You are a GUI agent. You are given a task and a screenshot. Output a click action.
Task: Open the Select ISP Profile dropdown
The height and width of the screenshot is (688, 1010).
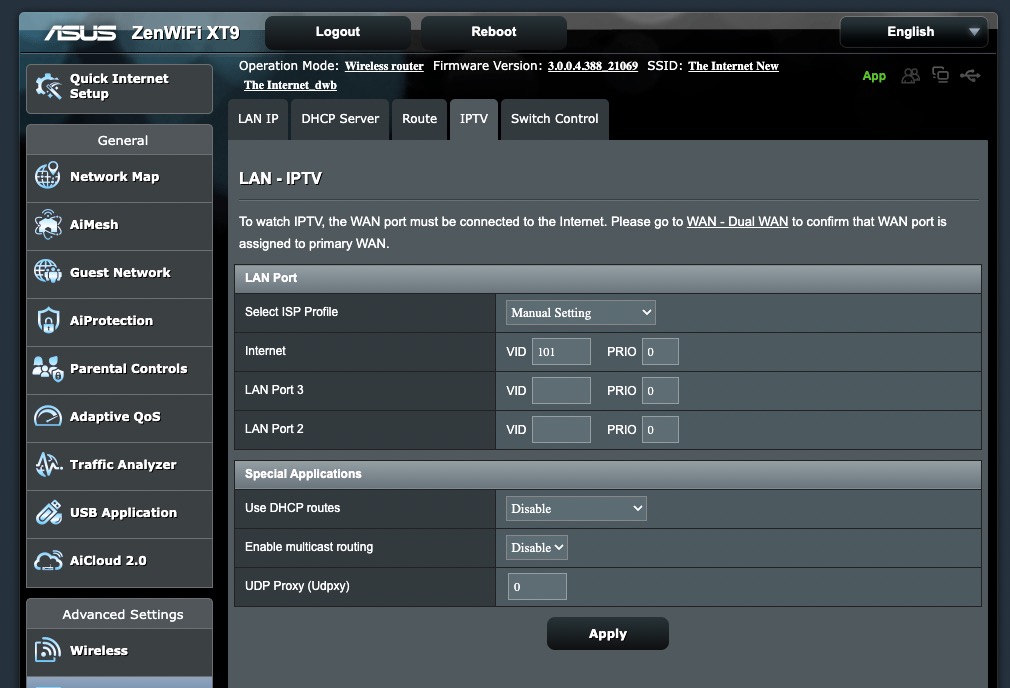tap(580, 312)
